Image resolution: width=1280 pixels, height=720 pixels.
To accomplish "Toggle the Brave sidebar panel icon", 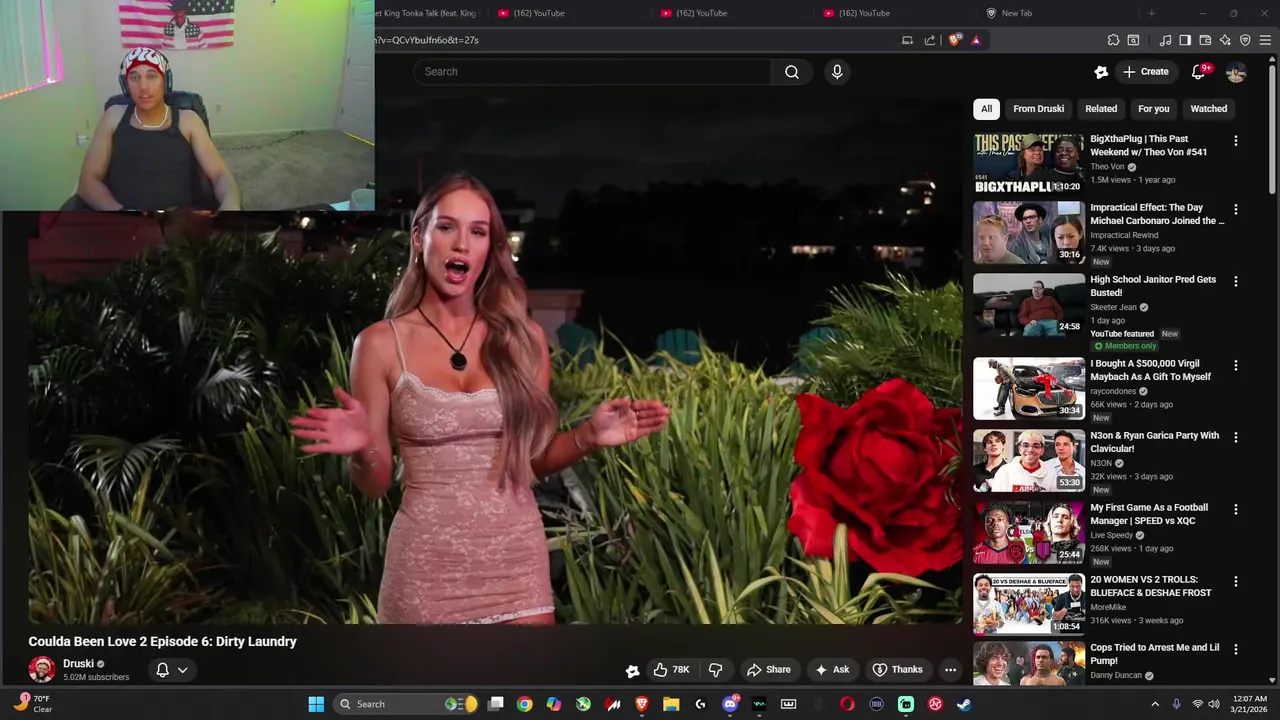I will [1185, 40].
